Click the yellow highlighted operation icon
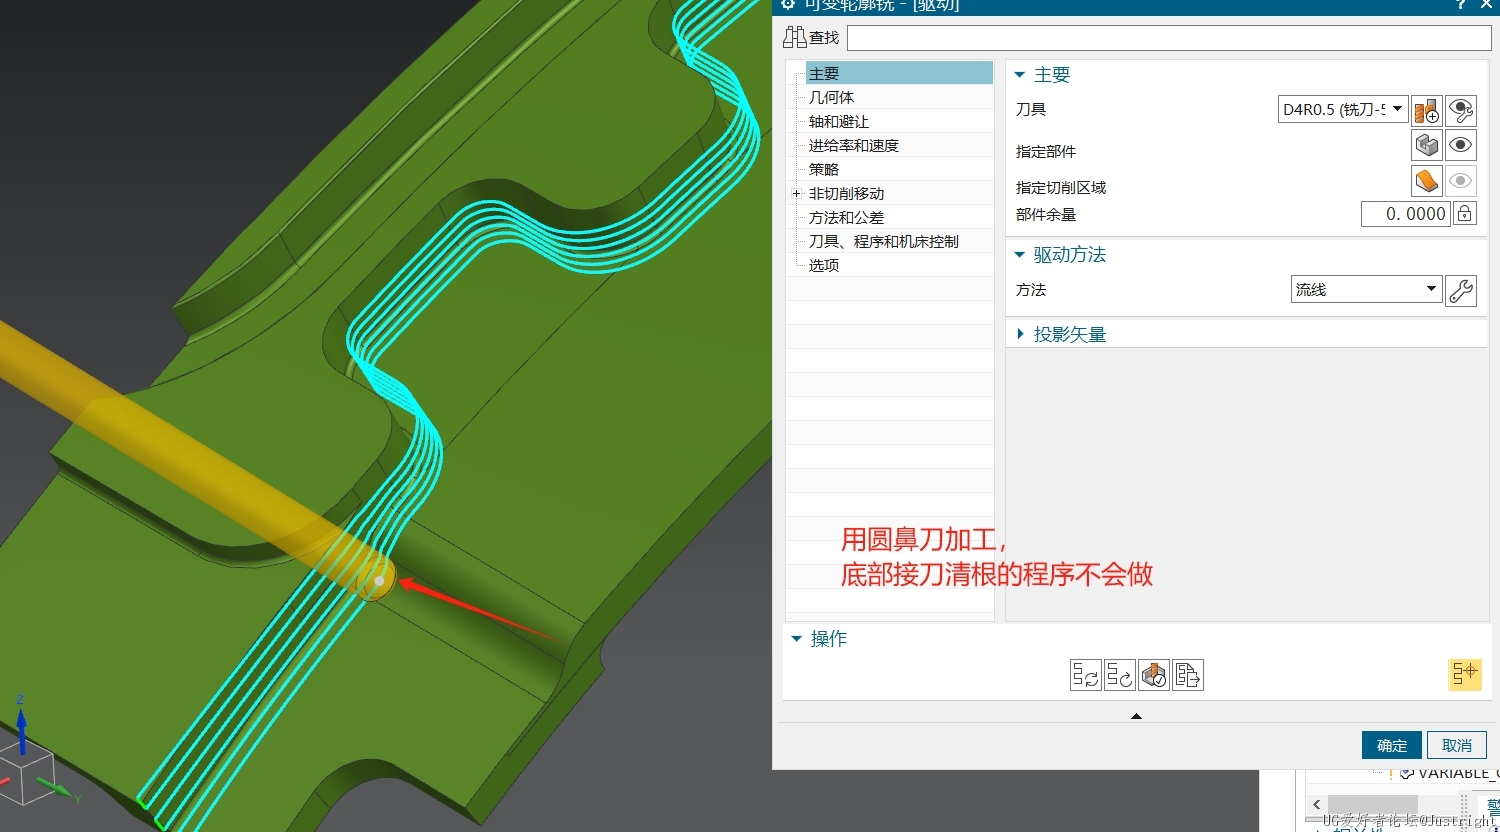 1464,675
